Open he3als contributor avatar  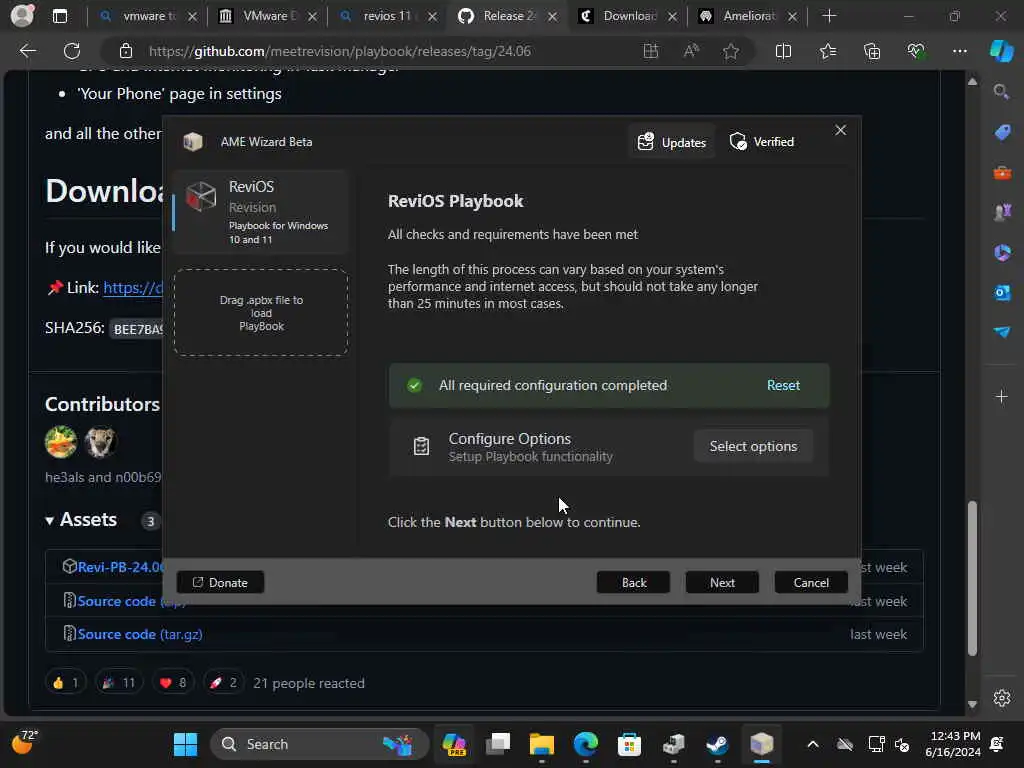point(61,442)
